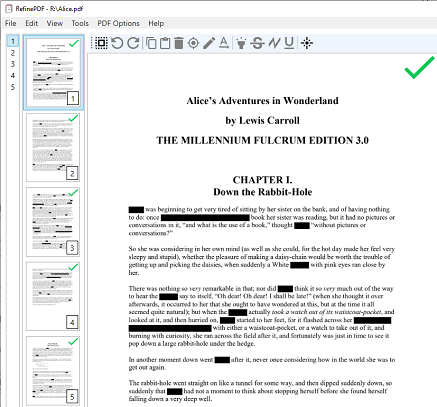Screen dimensions: 437x407
Task: Click the RefinePDF app icon in title bar
Action: point(9,9)
